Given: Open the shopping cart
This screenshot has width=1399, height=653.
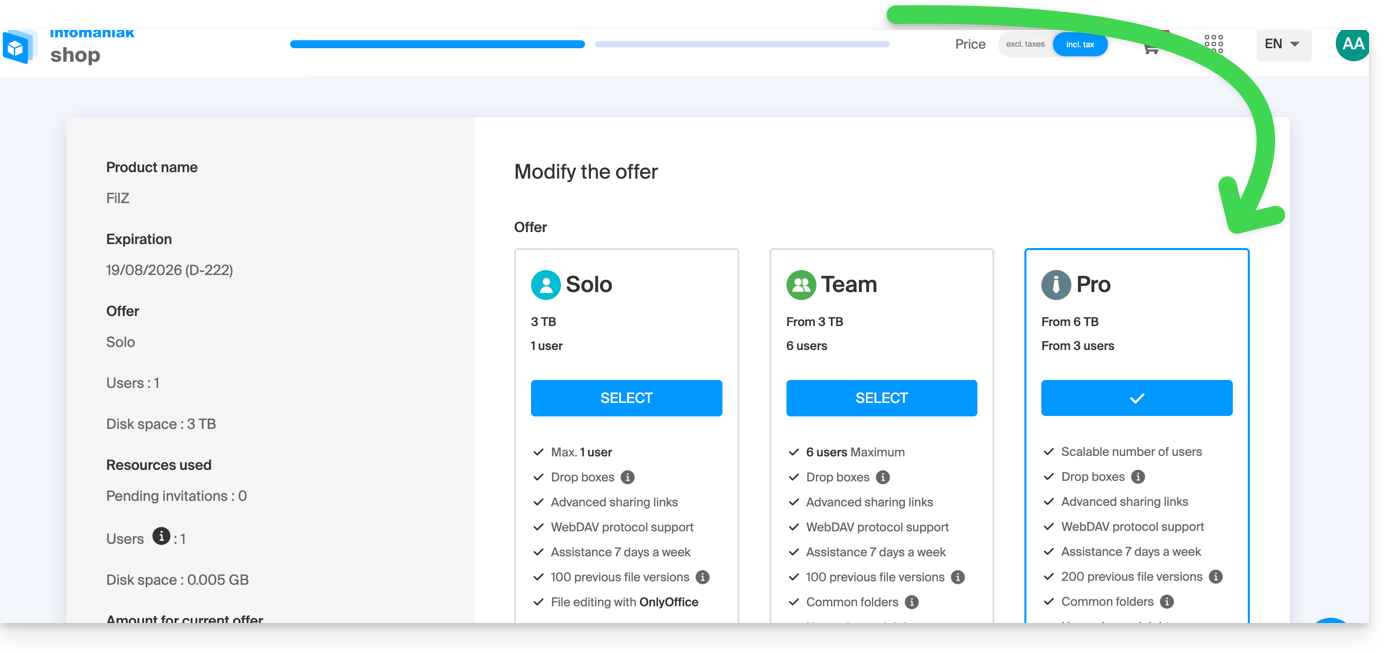Looking at the screenshot, I should click(x=1151, y=47).
